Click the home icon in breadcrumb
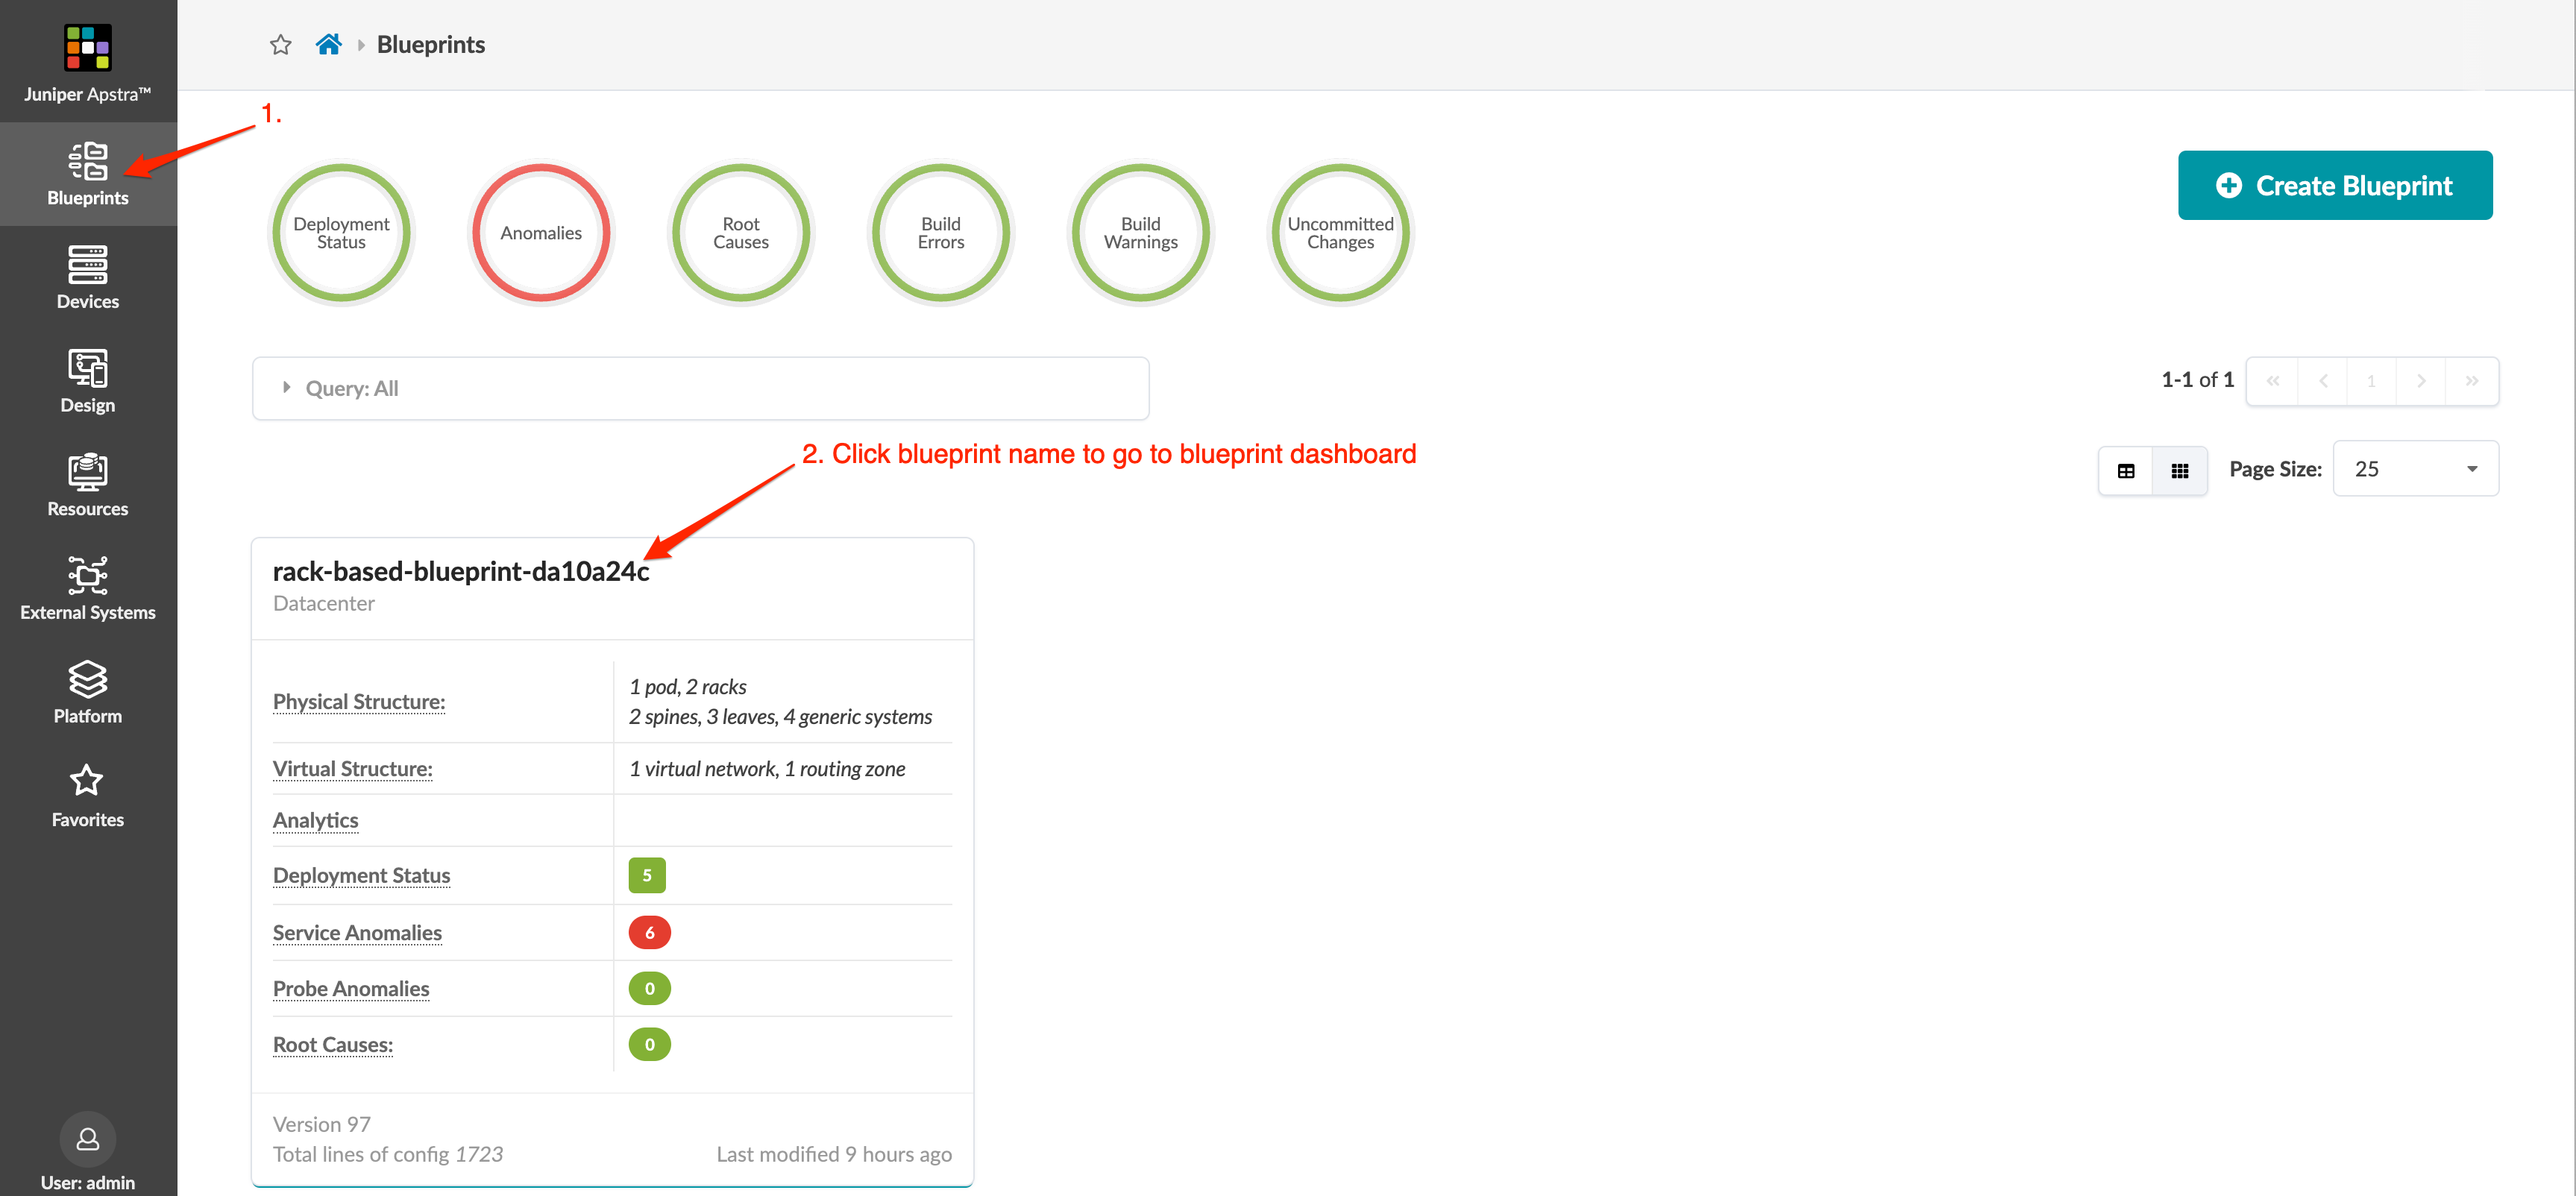This screenshot has width=2576, height=1196. click(x=328, y=45)
